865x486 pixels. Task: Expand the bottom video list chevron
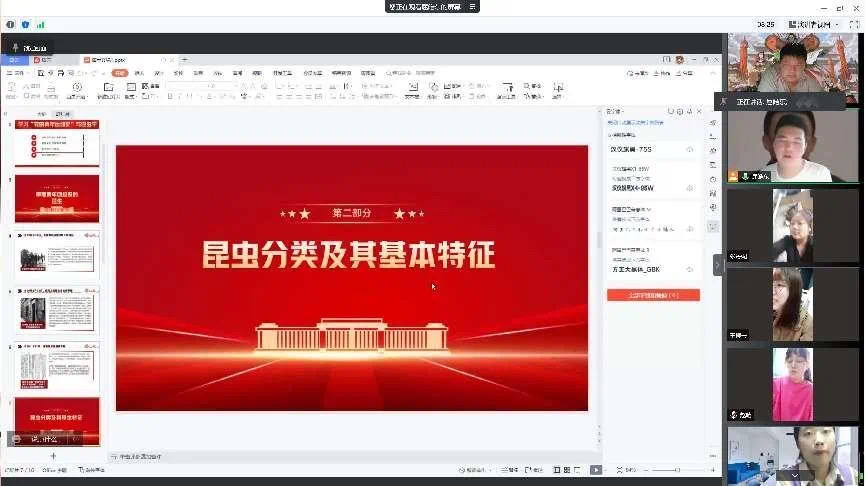pyautogui.click(x=795, y=474)
